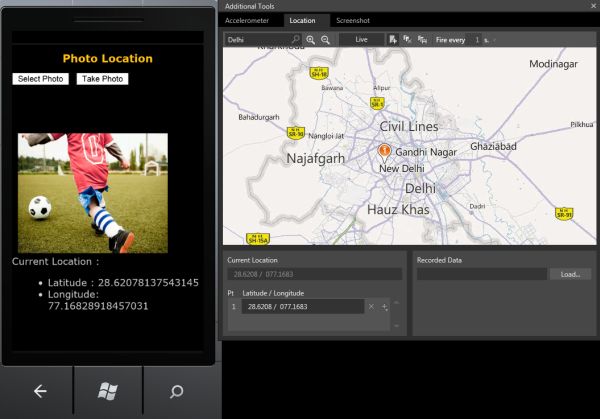Select the point 1 latitude/longitude field
600x419 pixels.
tap(303, 307)
